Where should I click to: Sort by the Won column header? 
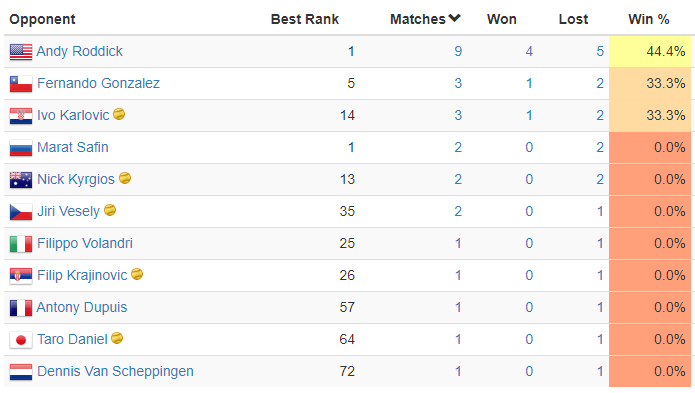tap(502, 19)
